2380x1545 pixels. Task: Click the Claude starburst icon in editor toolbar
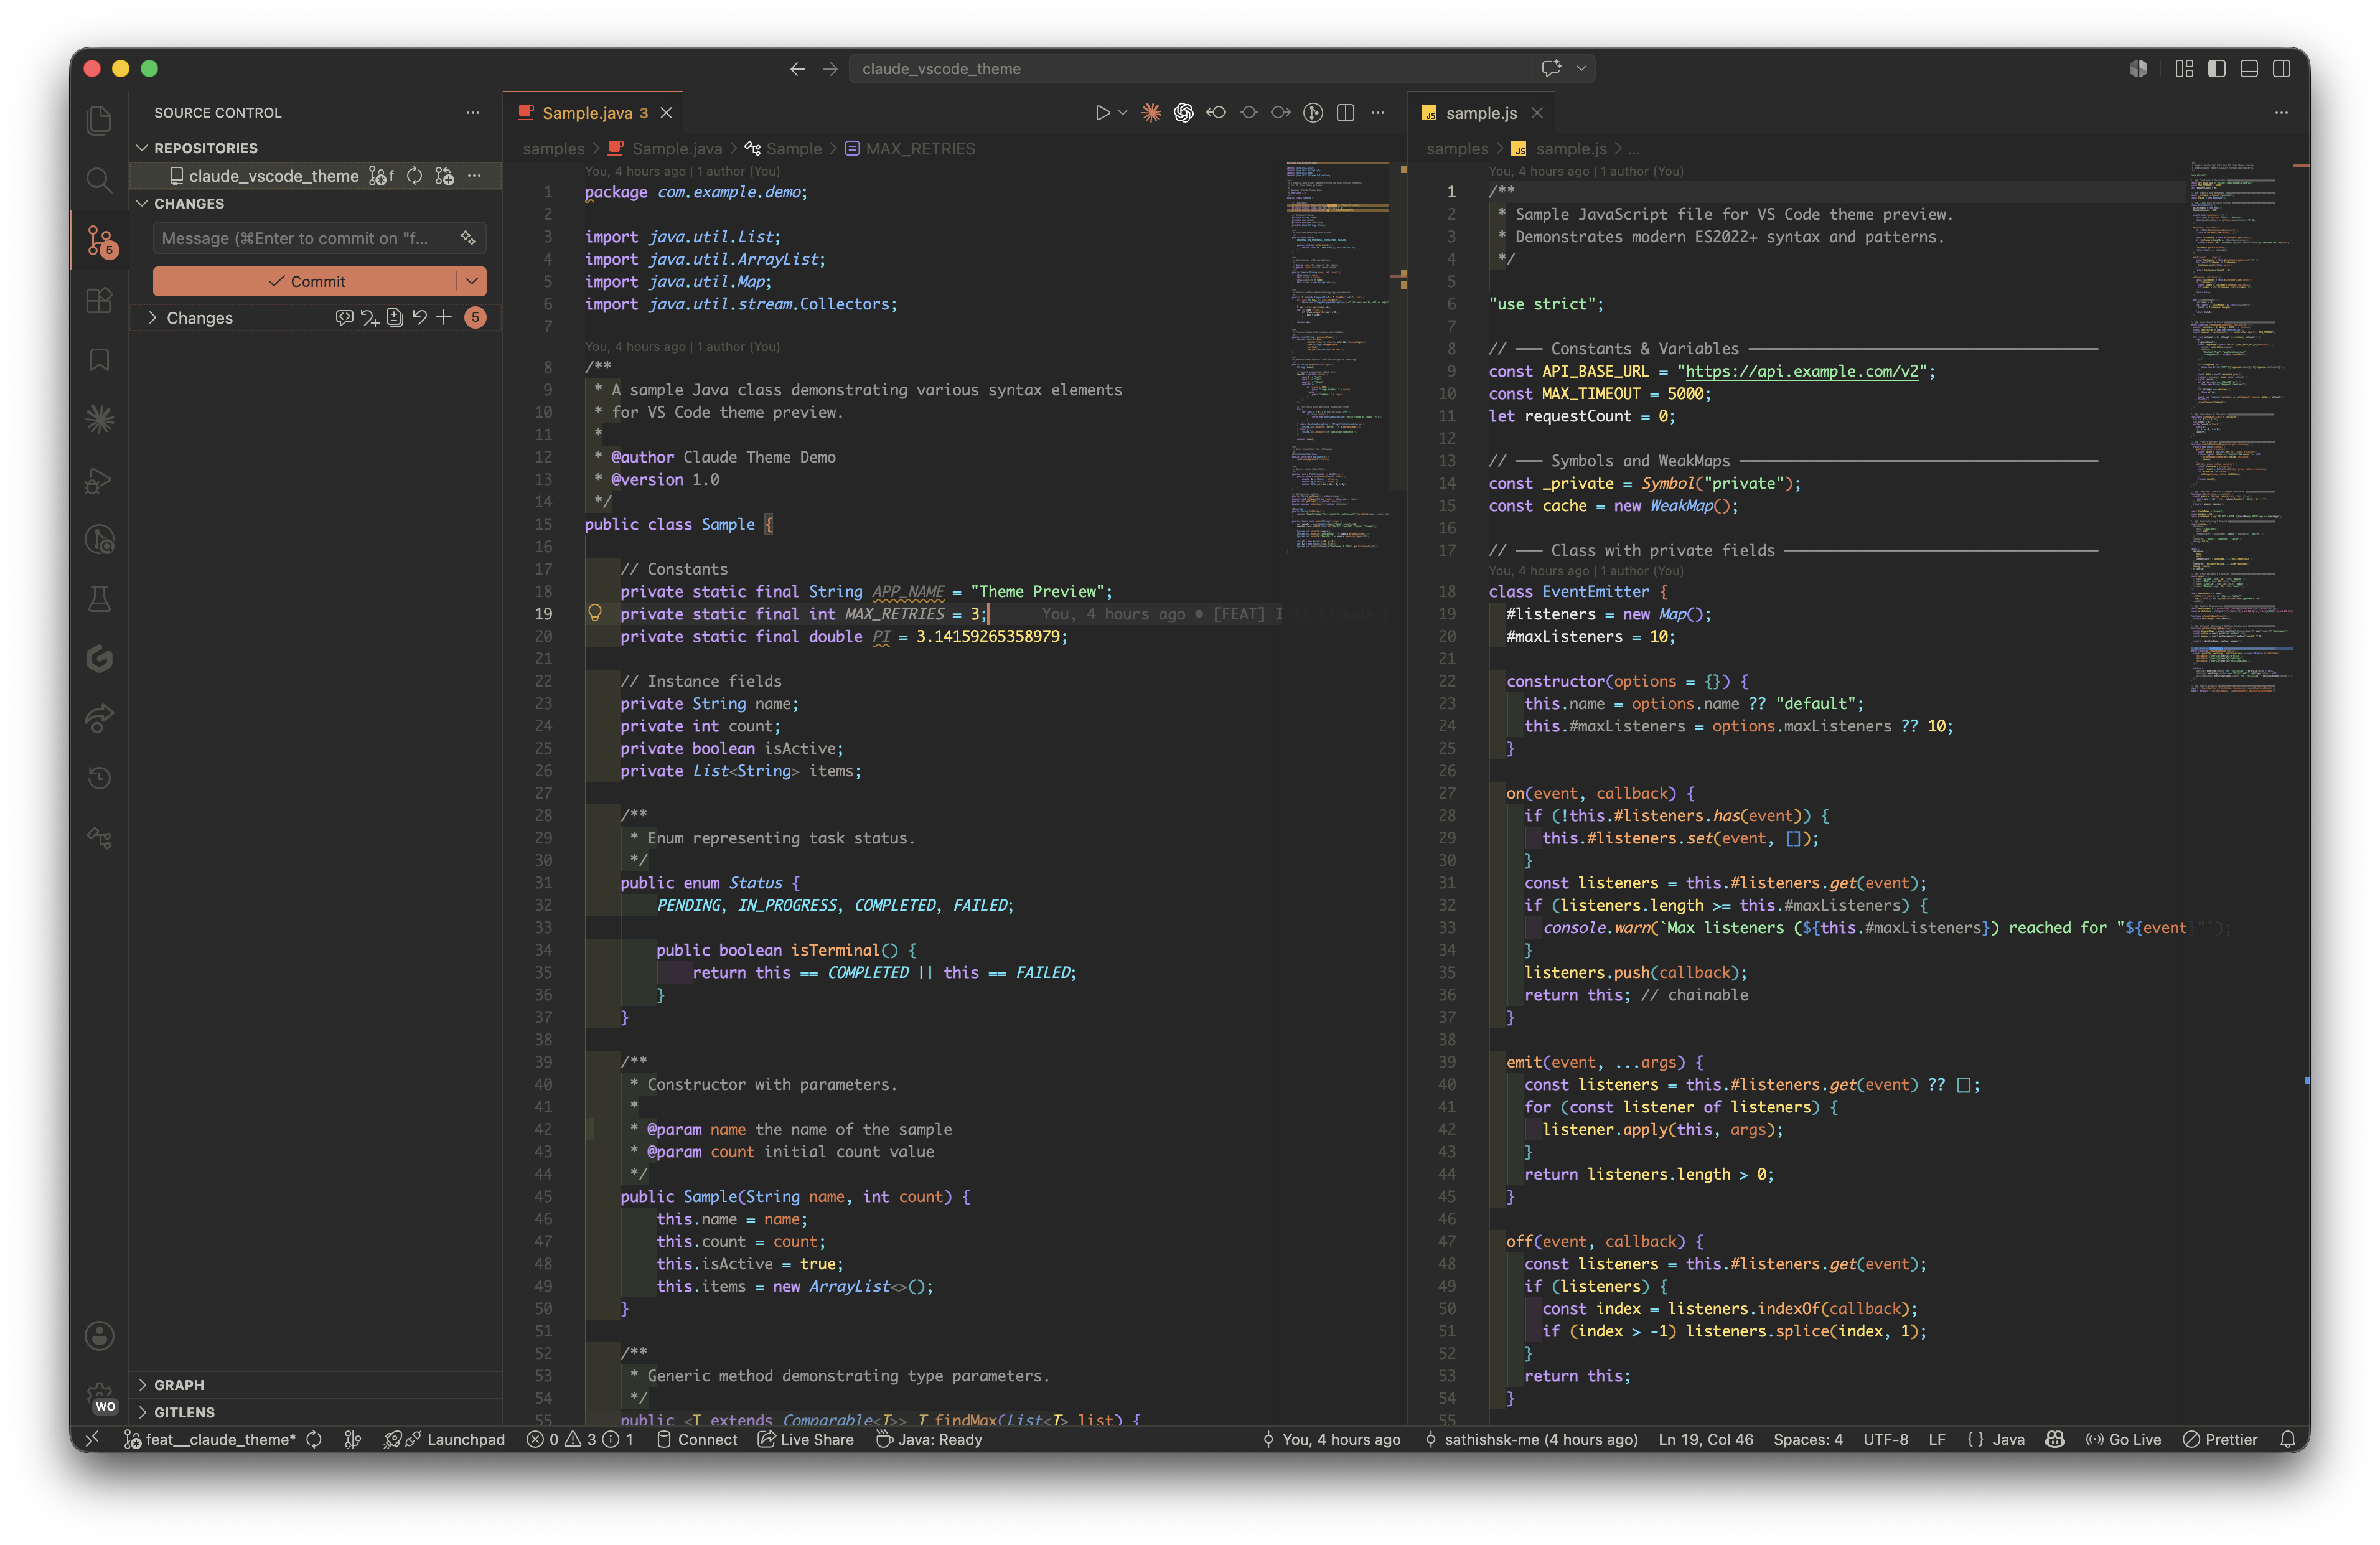(1151, 113)
